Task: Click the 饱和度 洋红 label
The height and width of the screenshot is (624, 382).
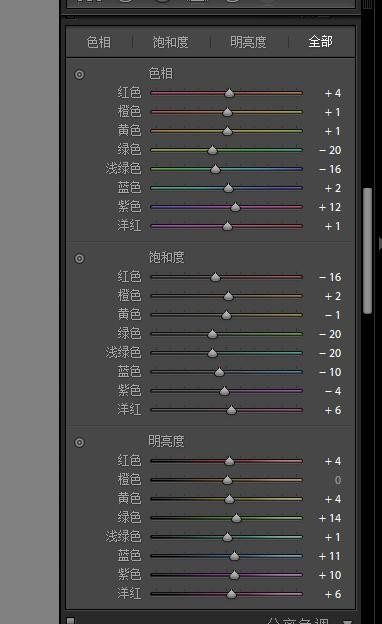Action: [129, 410]
